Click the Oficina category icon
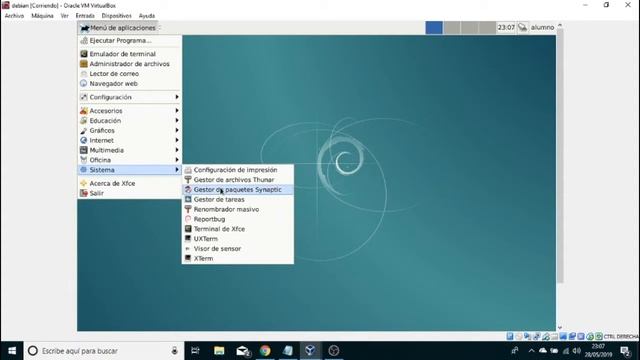 [x=84, y=160]
